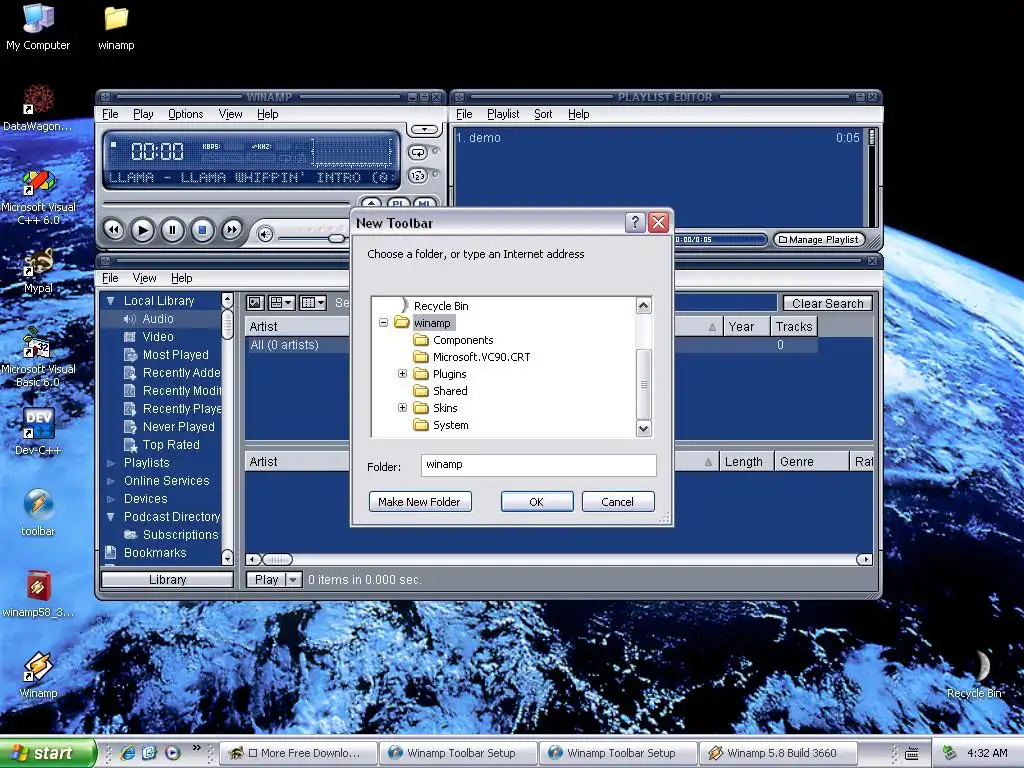This screenshot has height=768, width=1024.
Task: Open Winamp File menu
Action: [x=110, y=114]
